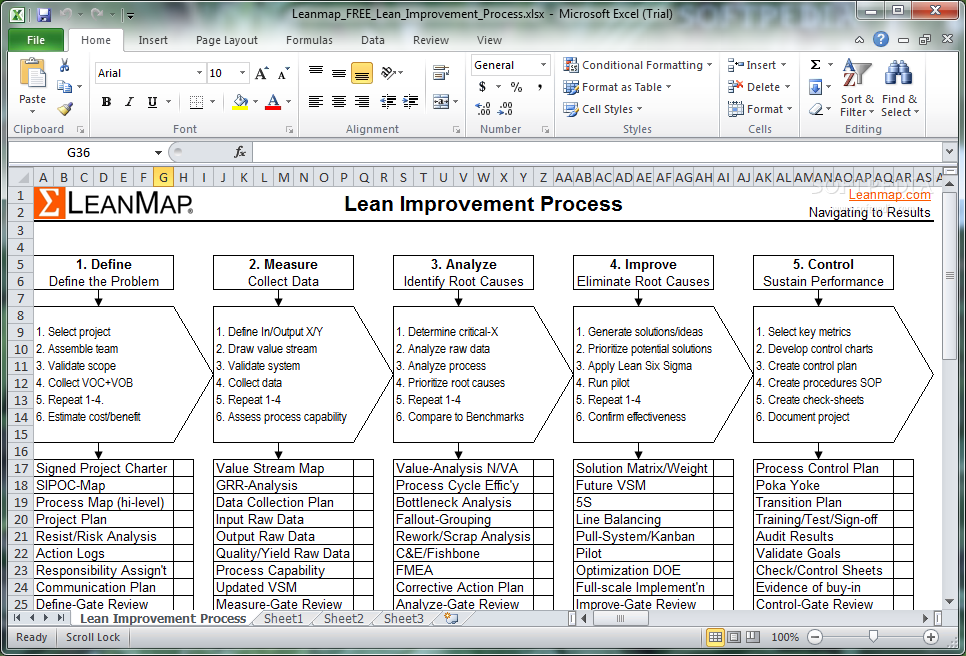Open the Arial font name dropdown
Screen dimensions: 966x656
[199, 73]
